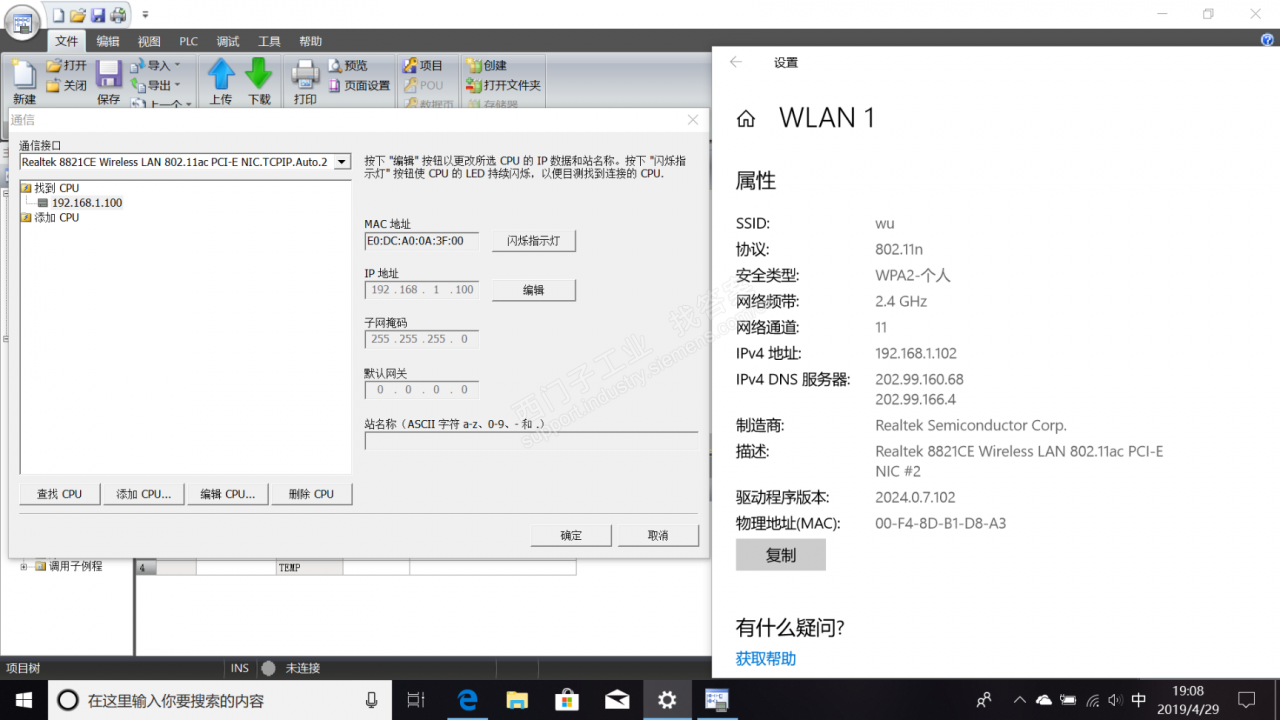Screen dimensions: 1280x720
Task: Open the 通信接口 network adapter dropdown
Action: click(x=342, y=162)
